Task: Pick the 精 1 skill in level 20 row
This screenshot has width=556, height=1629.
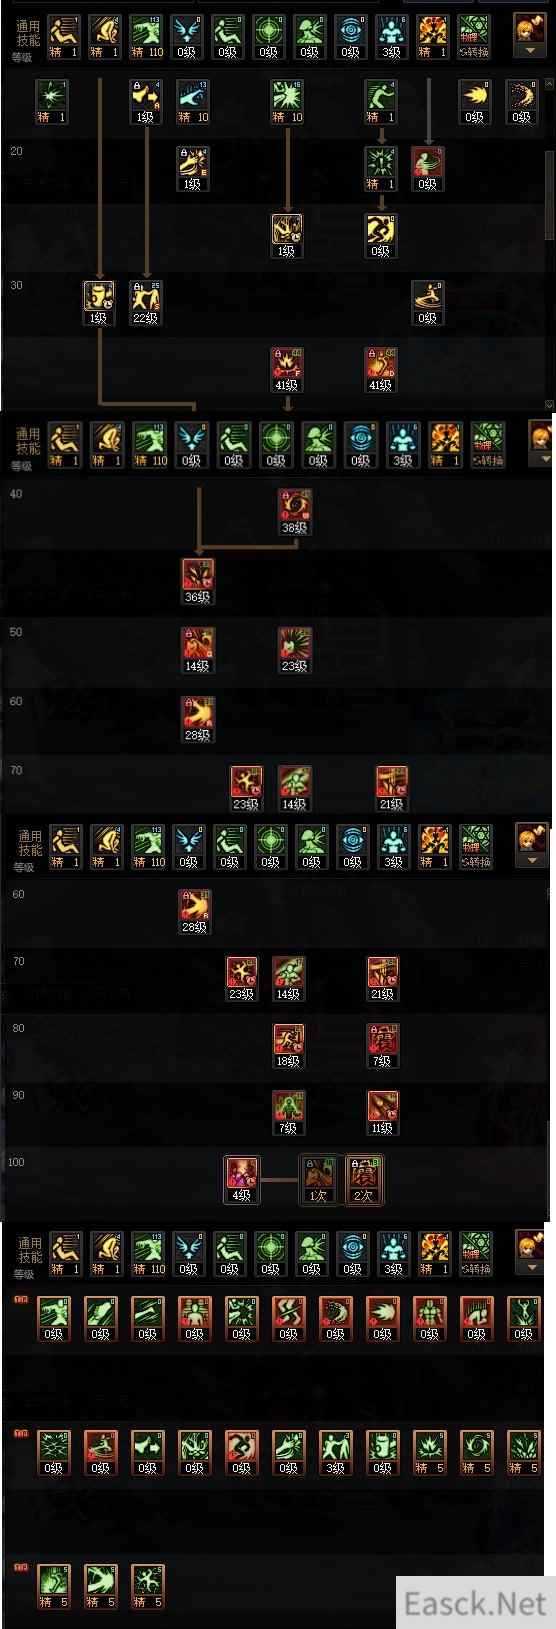Action: click(380, 168)
